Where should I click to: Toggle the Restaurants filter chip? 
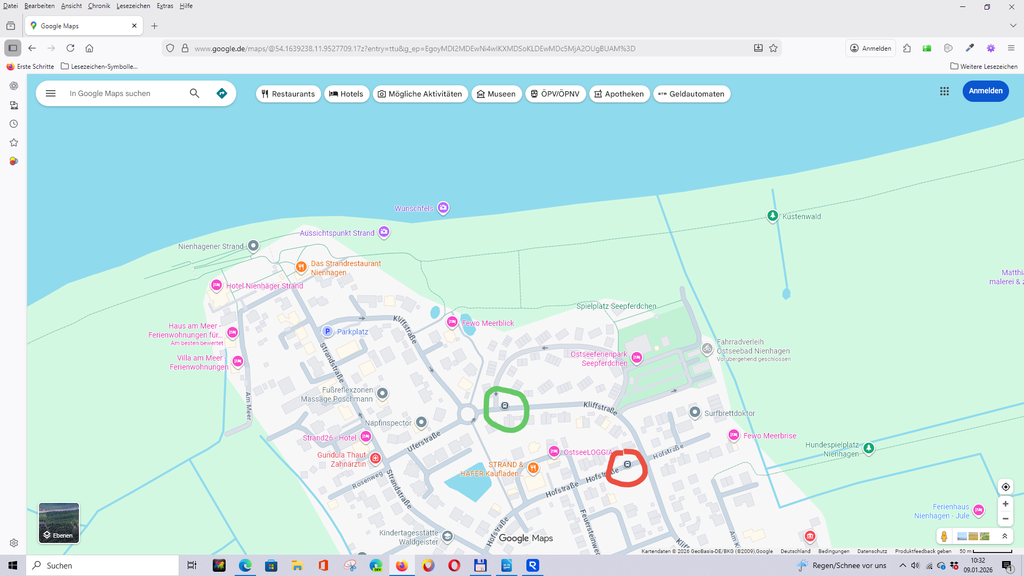click(x=288, y=94)
